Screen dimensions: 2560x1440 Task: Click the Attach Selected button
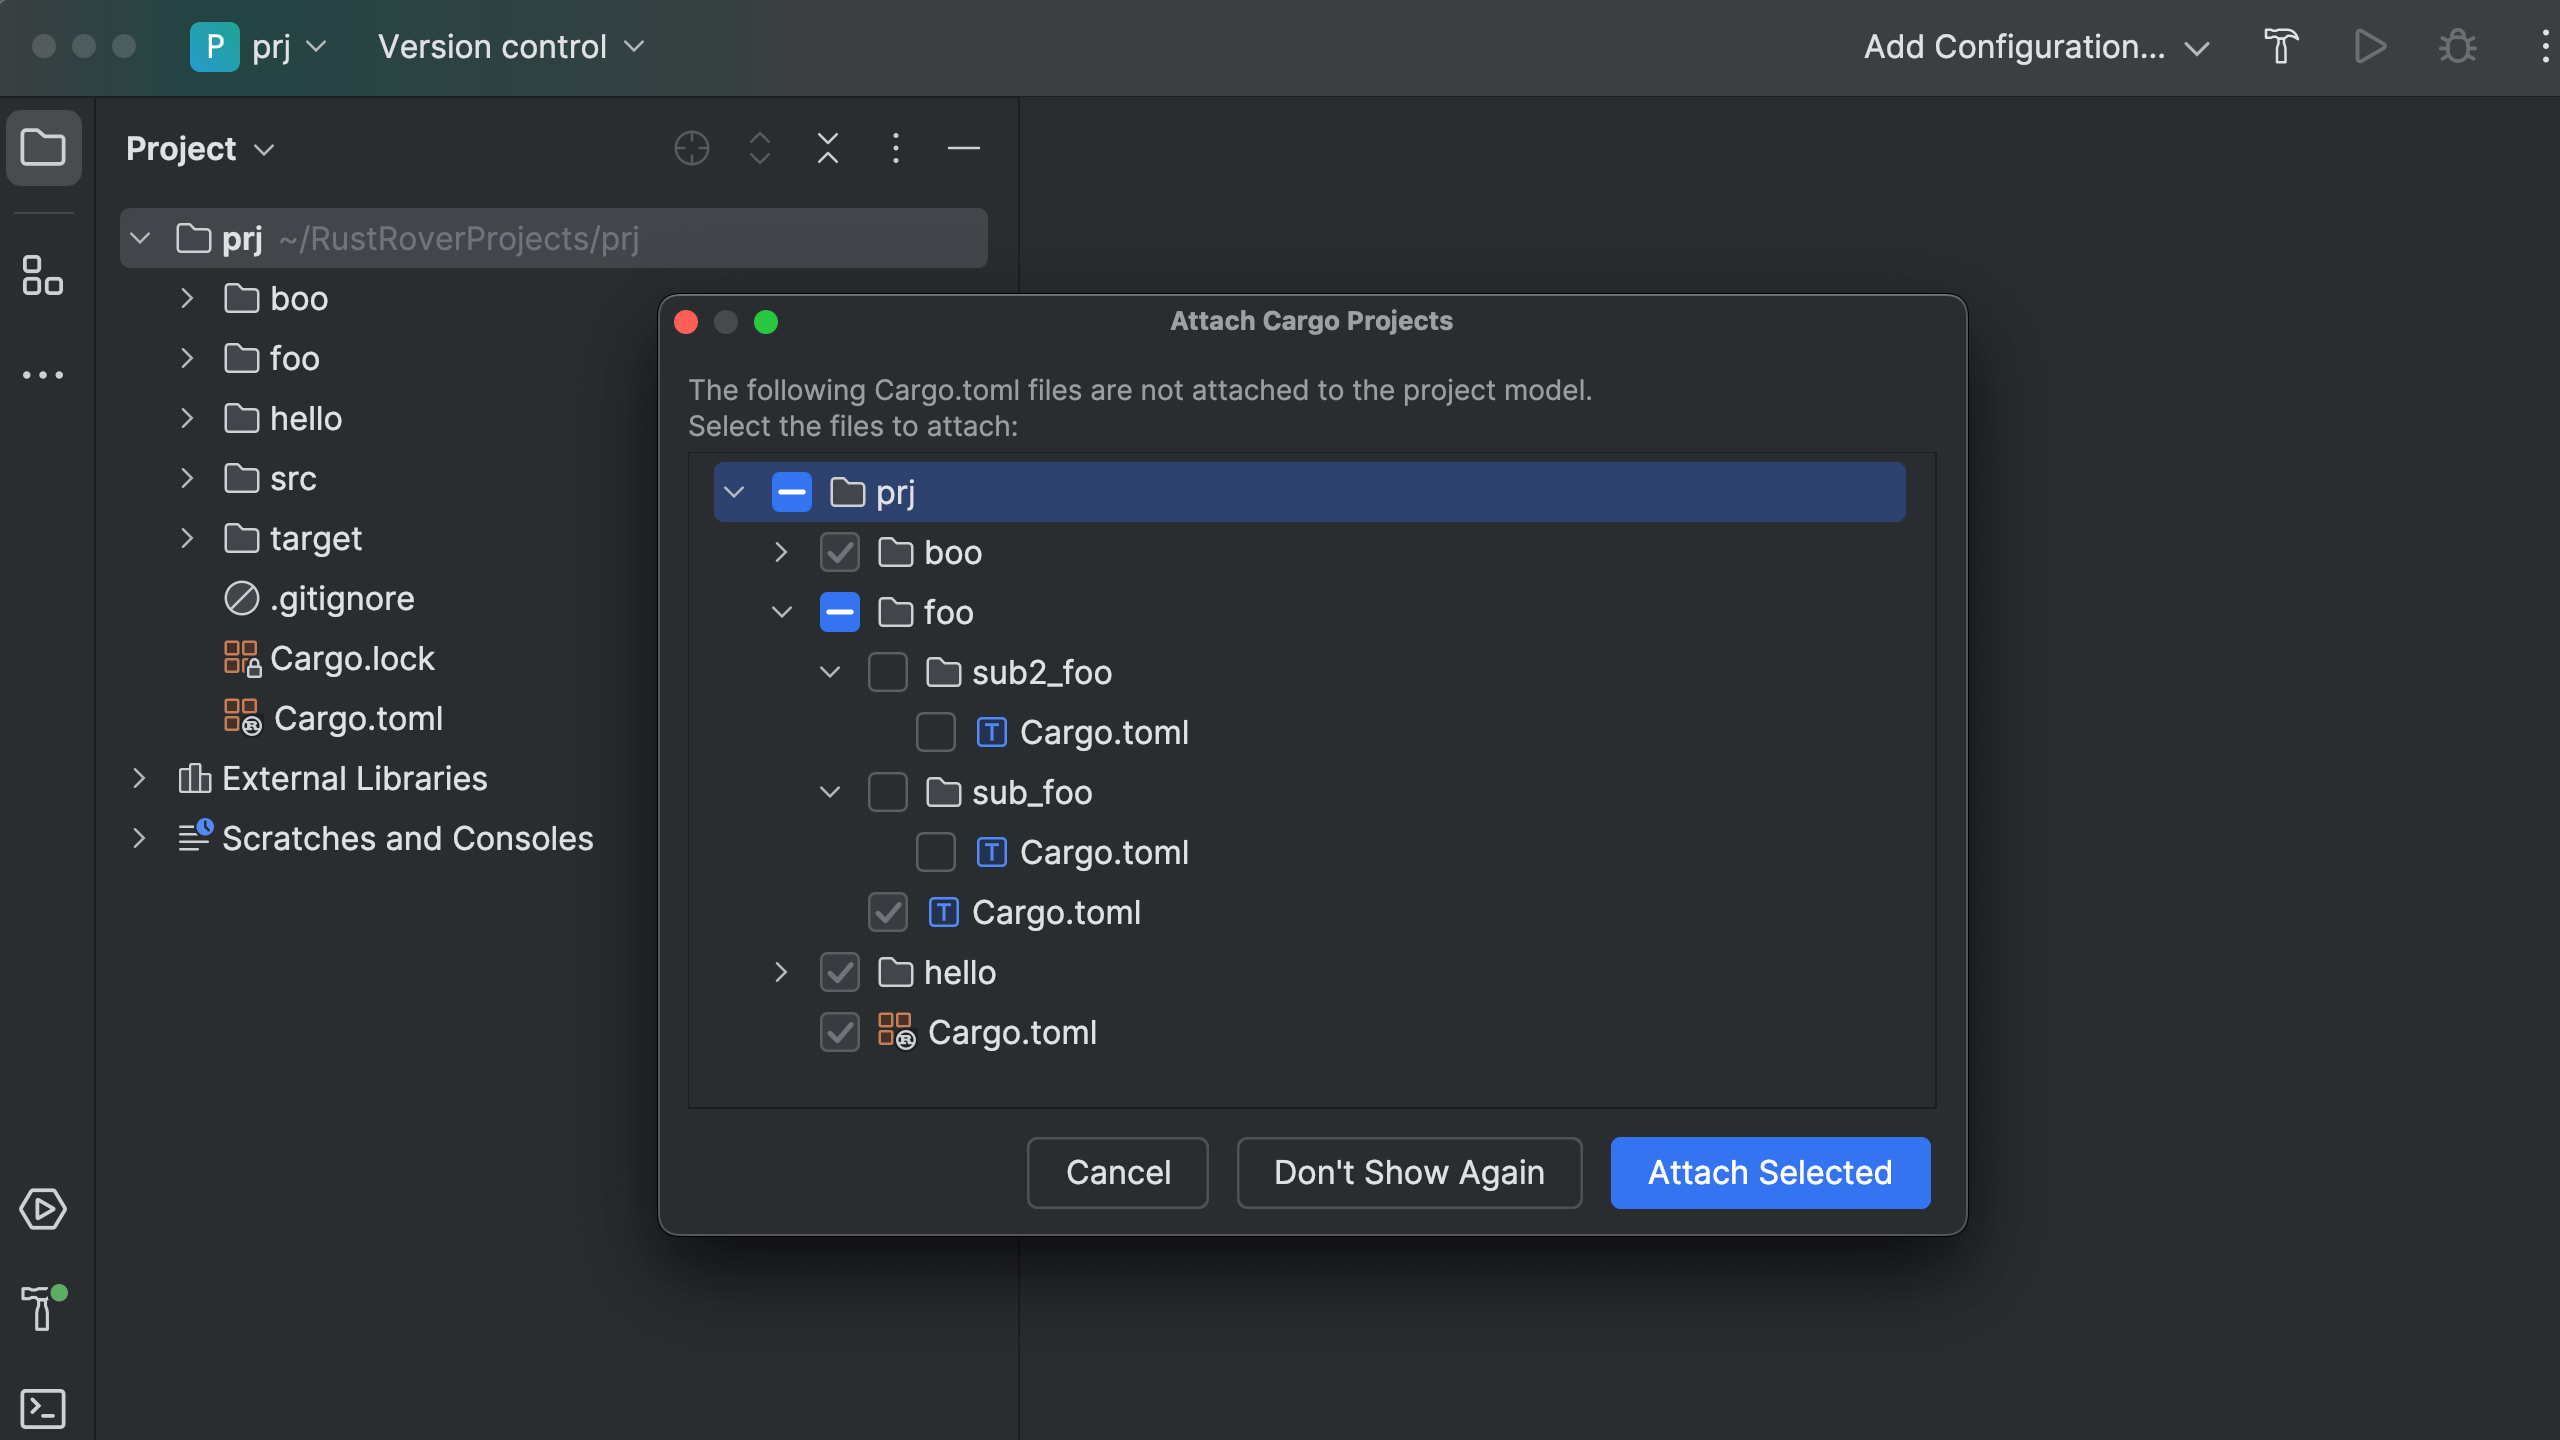tap(1770, 1172)
